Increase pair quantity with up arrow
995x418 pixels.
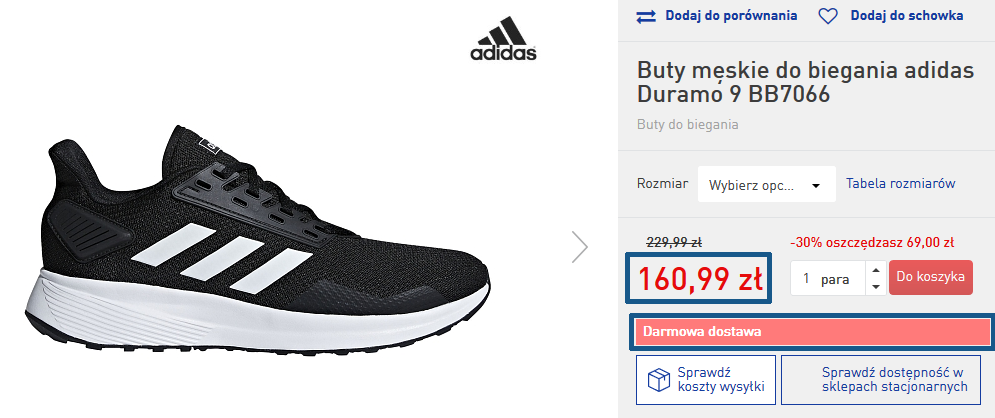click(876, 270)
